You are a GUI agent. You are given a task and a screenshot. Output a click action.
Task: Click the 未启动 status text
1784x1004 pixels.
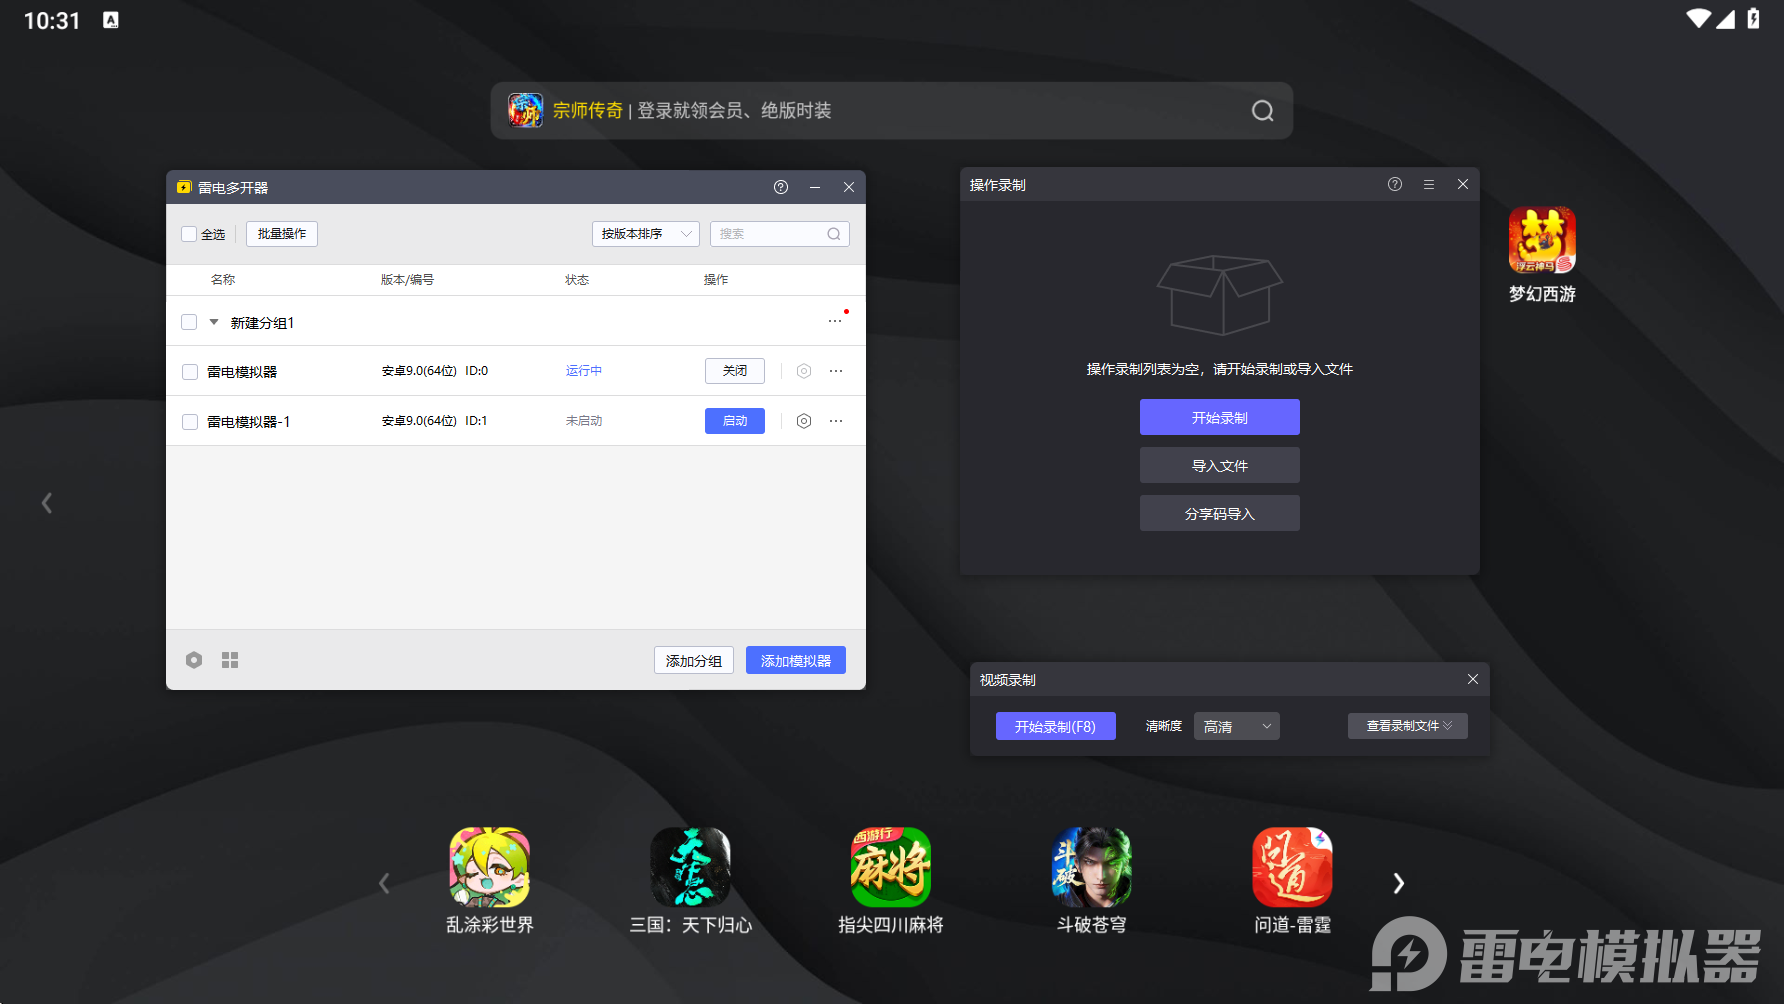pyautogui.click(x=584, y=421)
